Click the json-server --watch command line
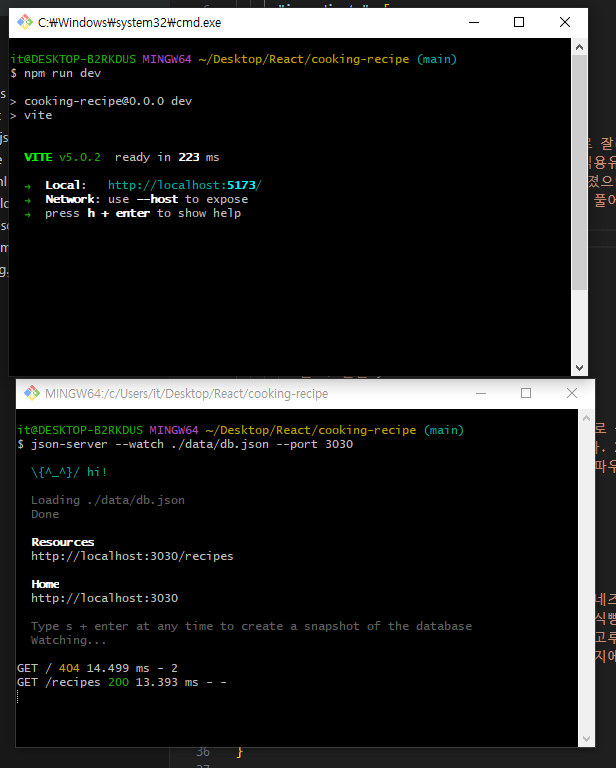 [x=192, y=444]
